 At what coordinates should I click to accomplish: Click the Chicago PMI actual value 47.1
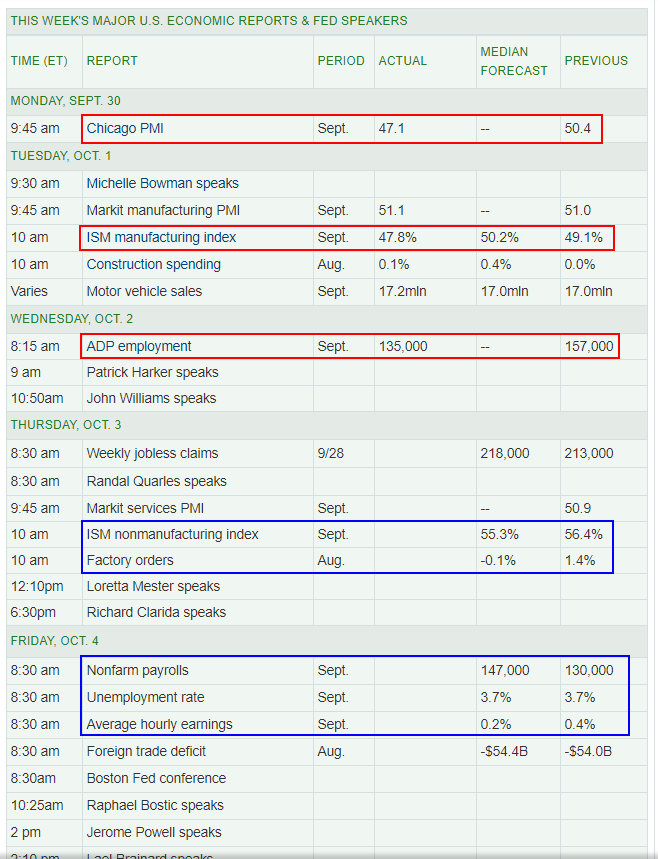tap(391, 129)
